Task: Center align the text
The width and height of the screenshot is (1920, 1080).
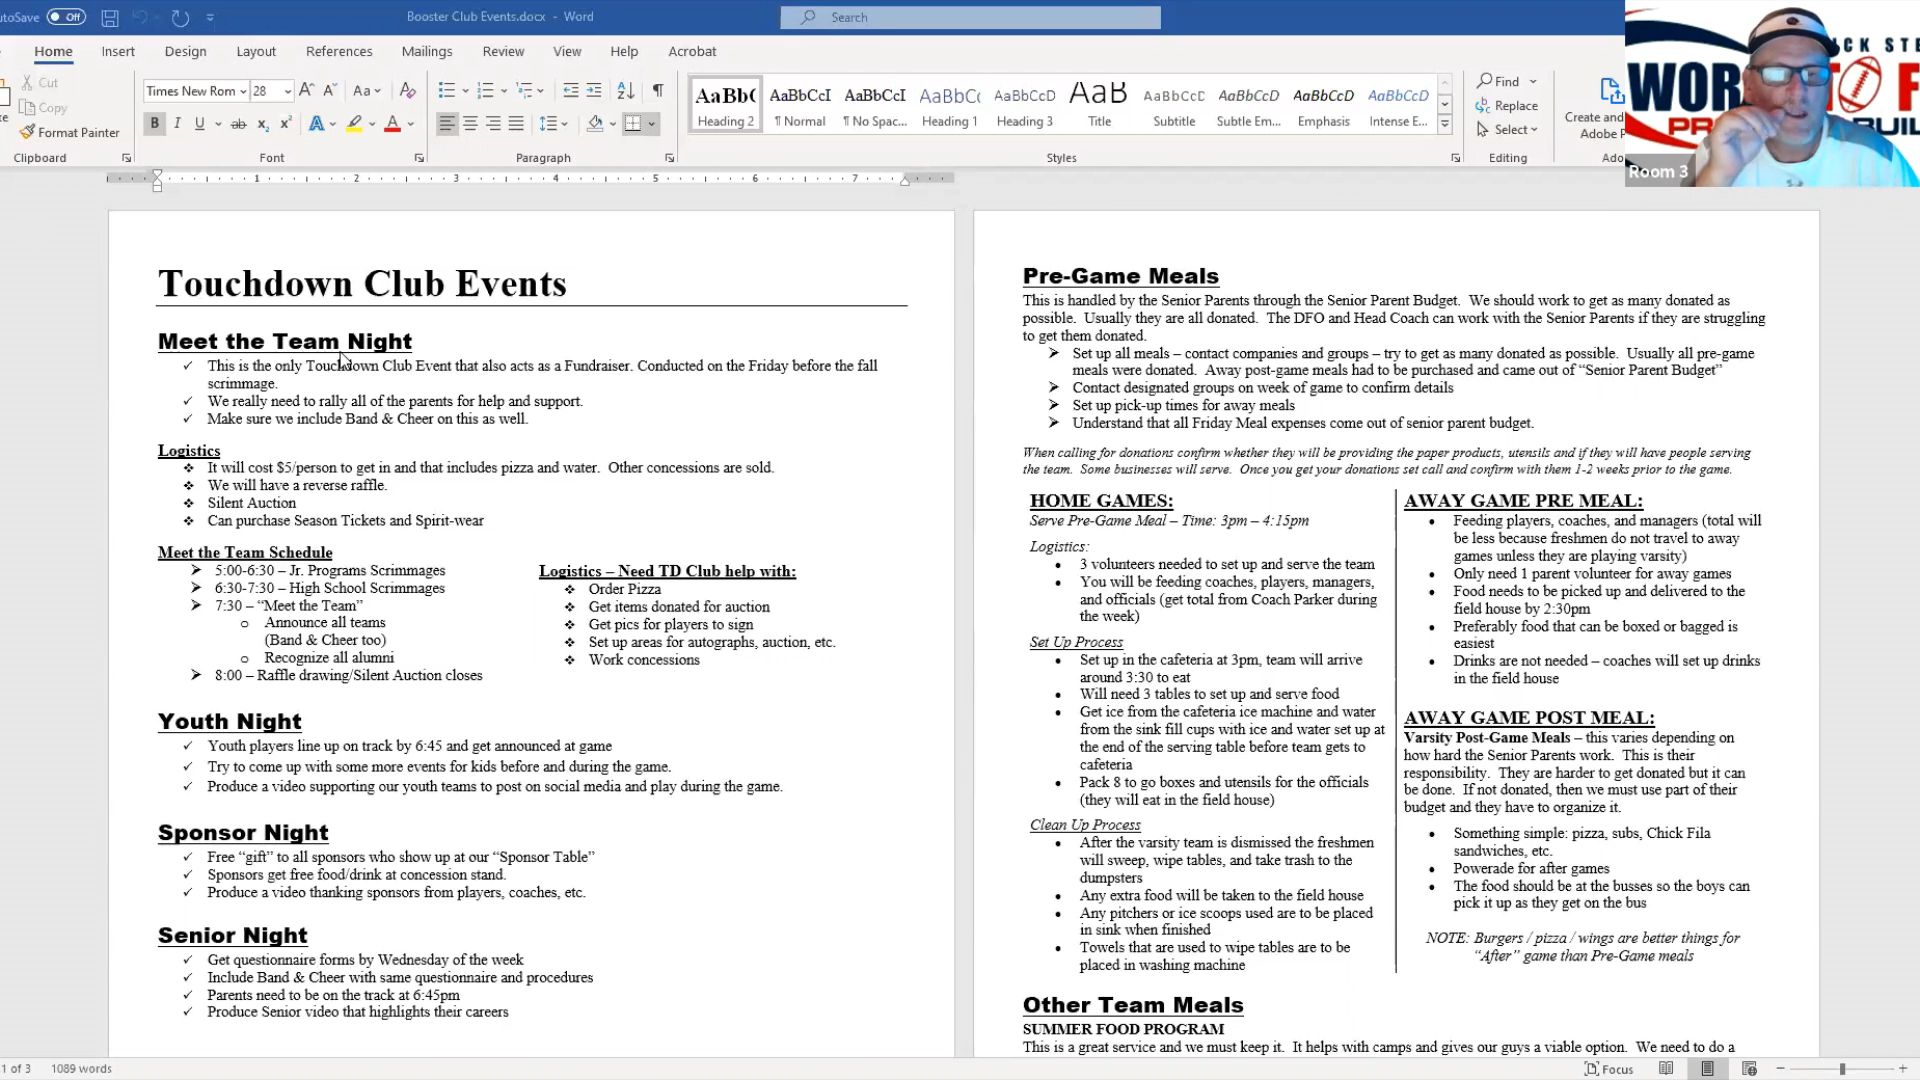Action: (470, 124)
